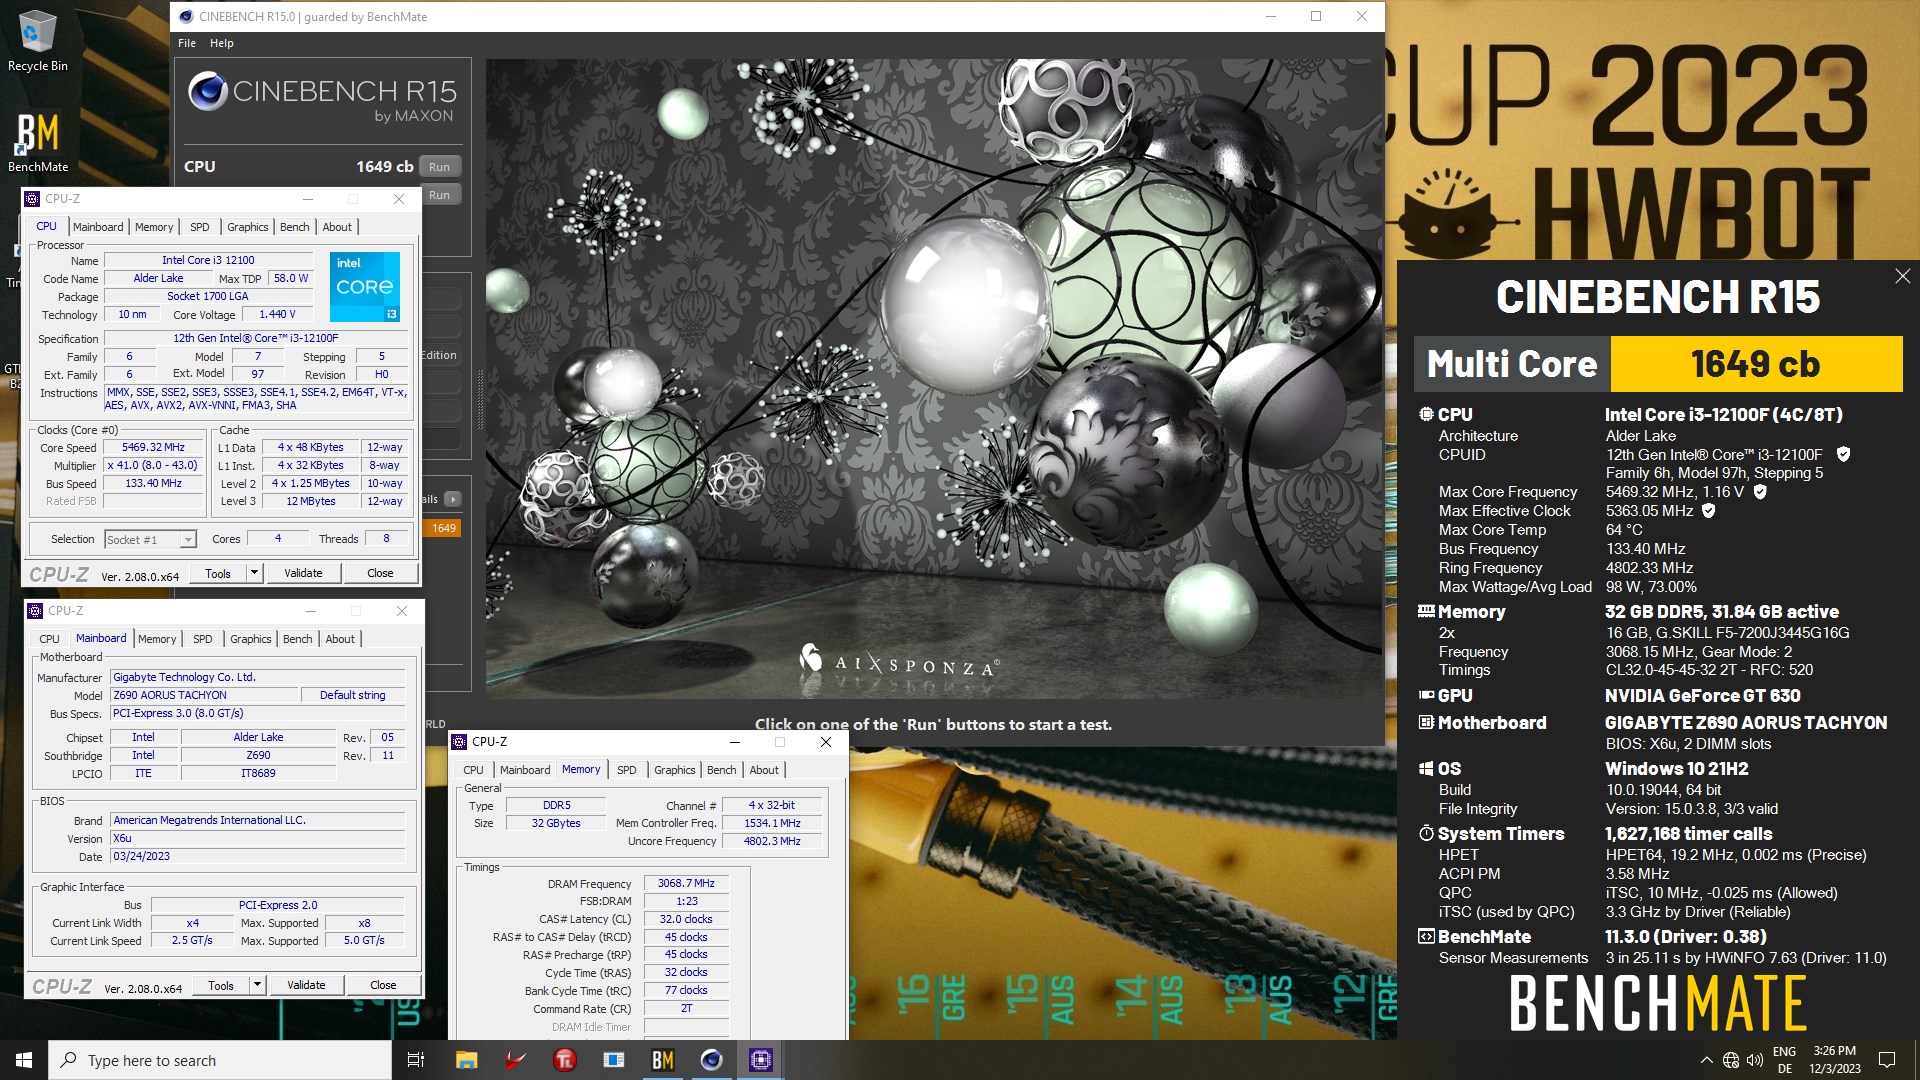The height and width of the screenshot is (1080, 1920).
Task: Open the Recycle Bin desktop icon
Action: click(x=37, y=41)
